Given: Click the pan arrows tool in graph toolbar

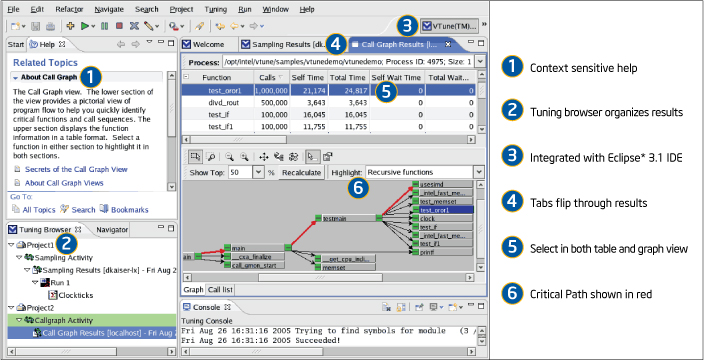Looking at the screenshot, I should coord(264,156).
